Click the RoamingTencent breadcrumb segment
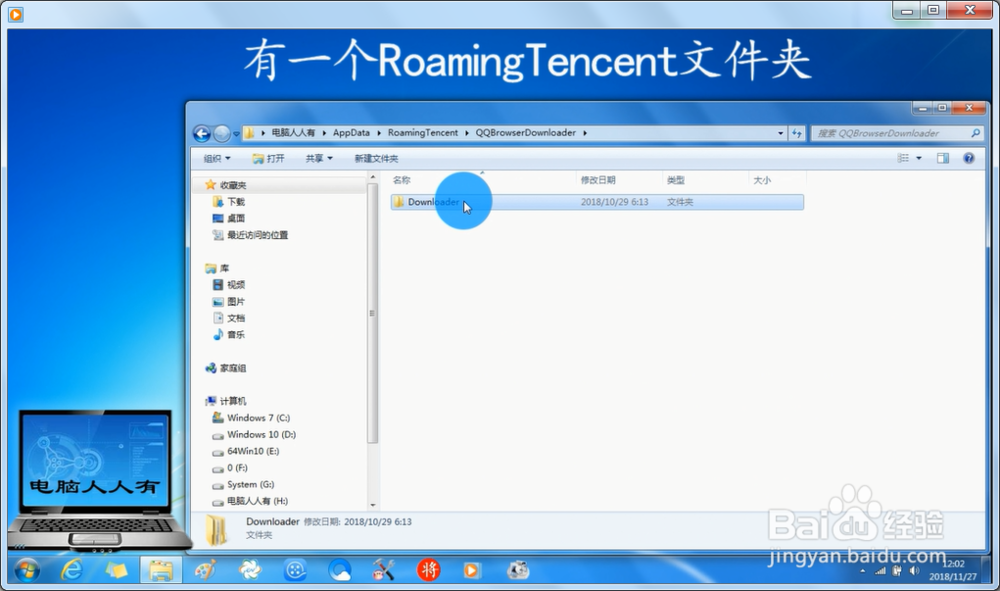 [423, 133]
